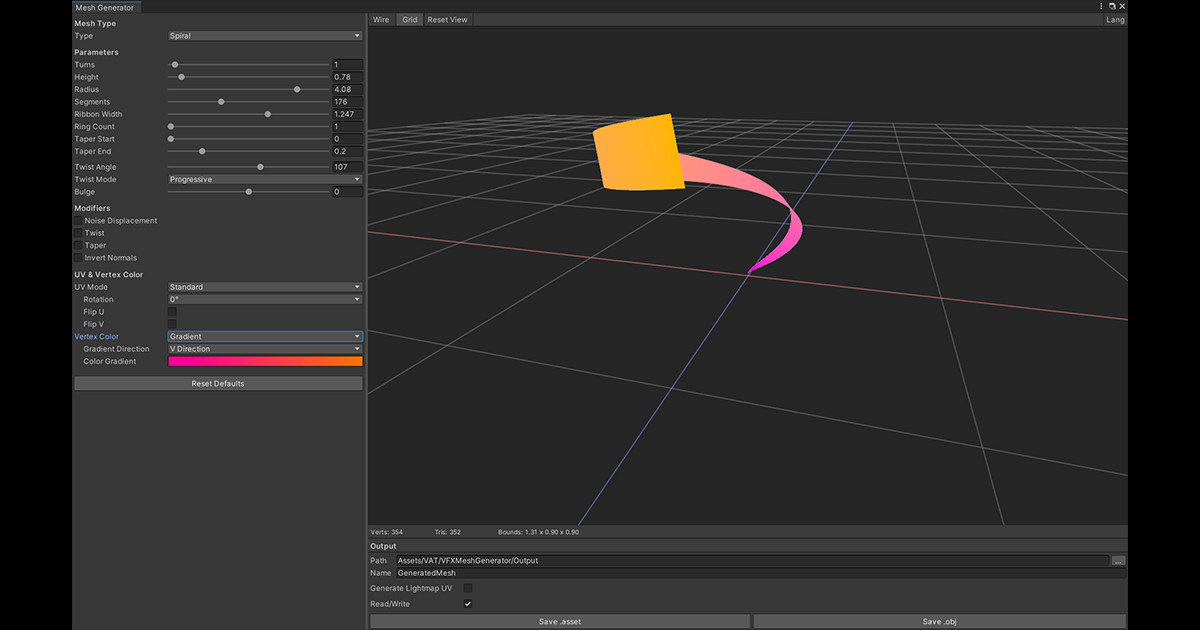Open the UV Mode dropdown showing Standard
Image resolution: width=1200 pixels, height=630 pixels.
click(265, 287)
